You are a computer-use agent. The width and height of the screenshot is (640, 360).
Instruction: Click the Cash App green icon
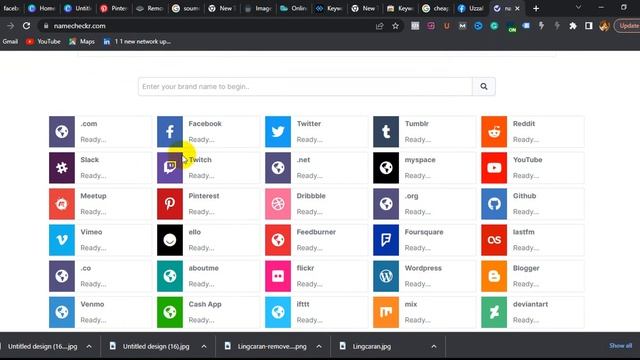click(x=170, y=312)
